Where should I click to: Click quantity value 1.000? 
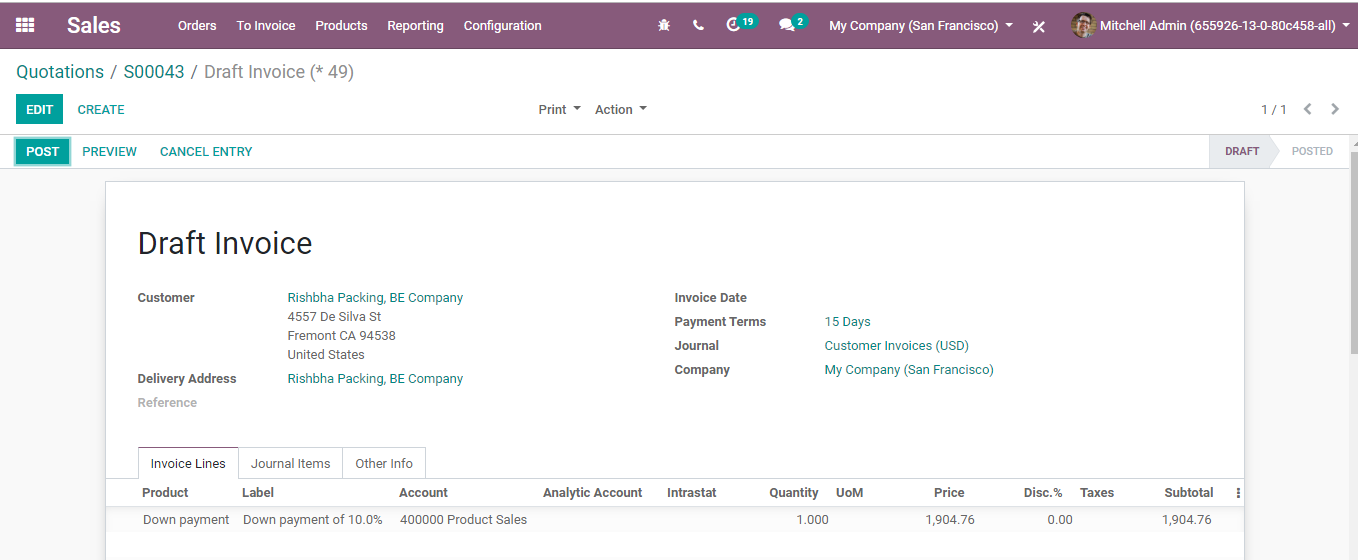812,520
